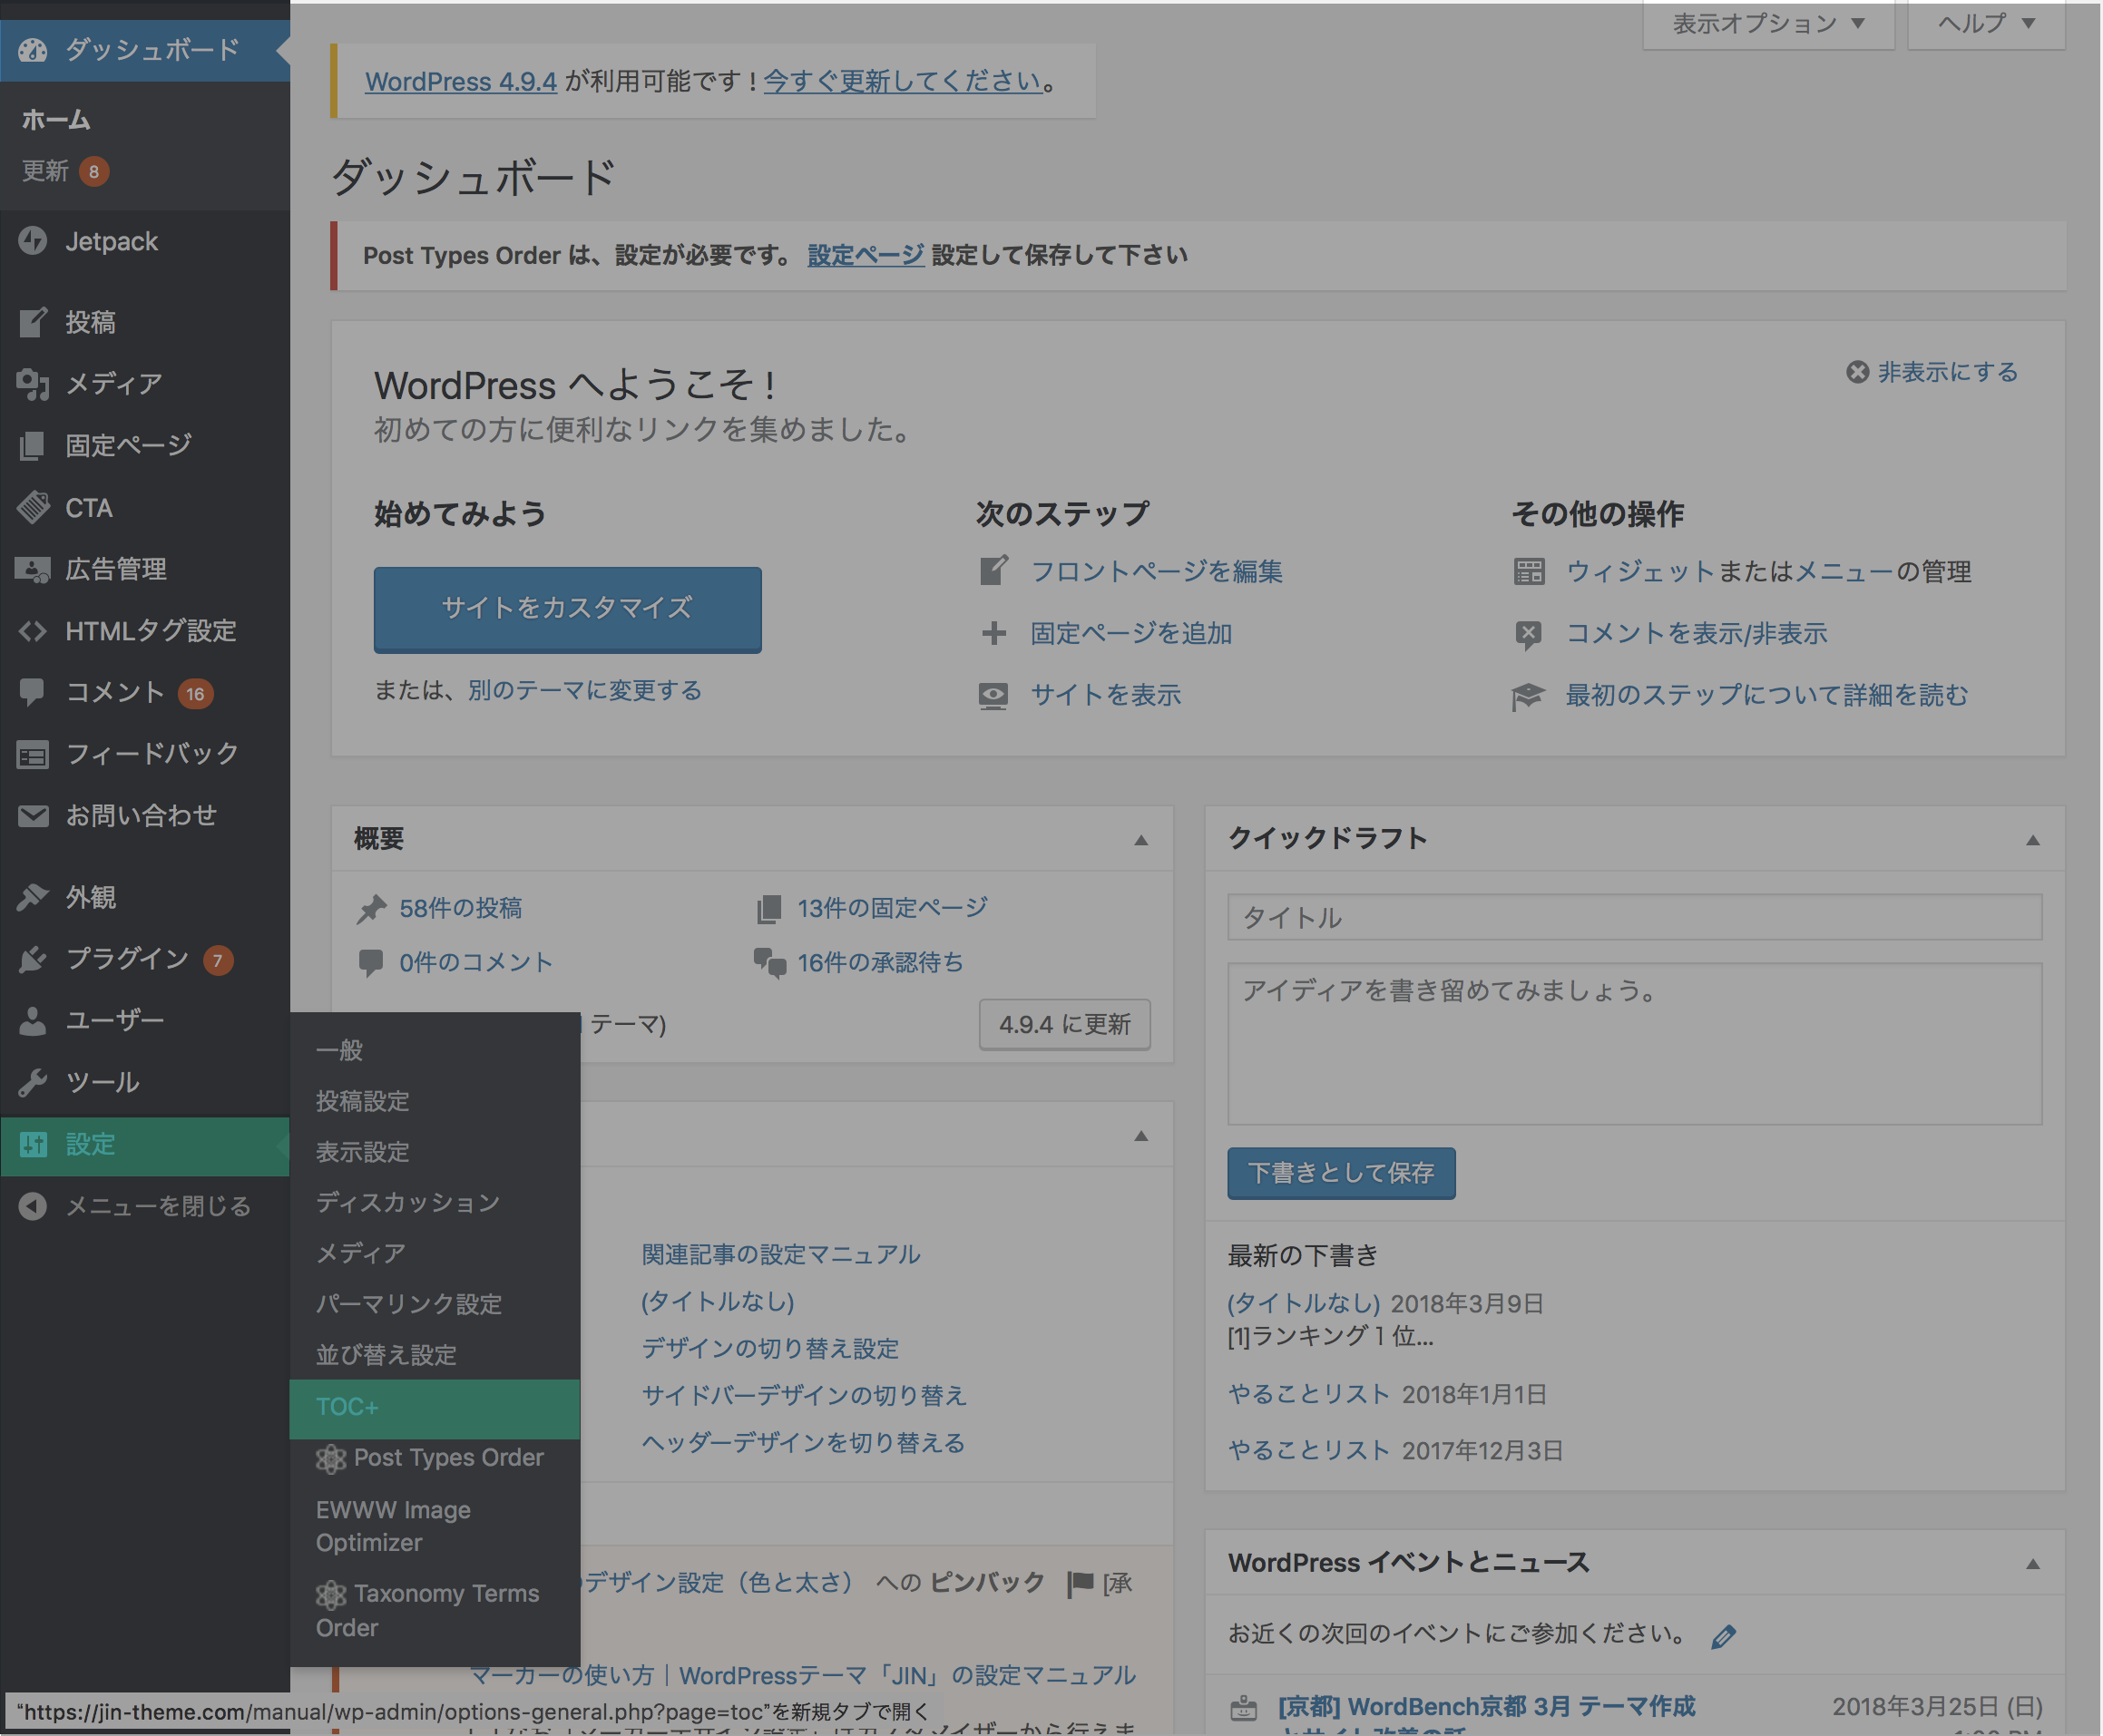Open the 設定ページ link in notice
Viewport: 2103px width, 1736px height.
tap(866, 255)
